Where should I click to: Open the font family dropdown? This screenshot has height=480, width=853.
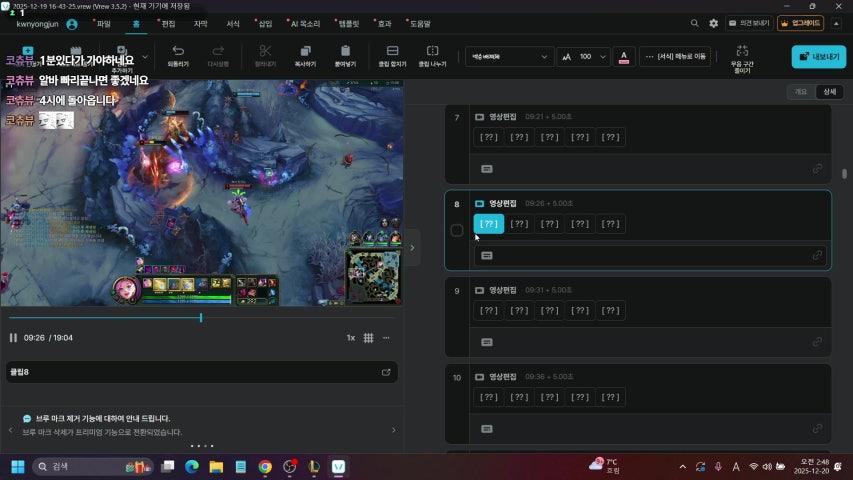click(x=509, y=57)
